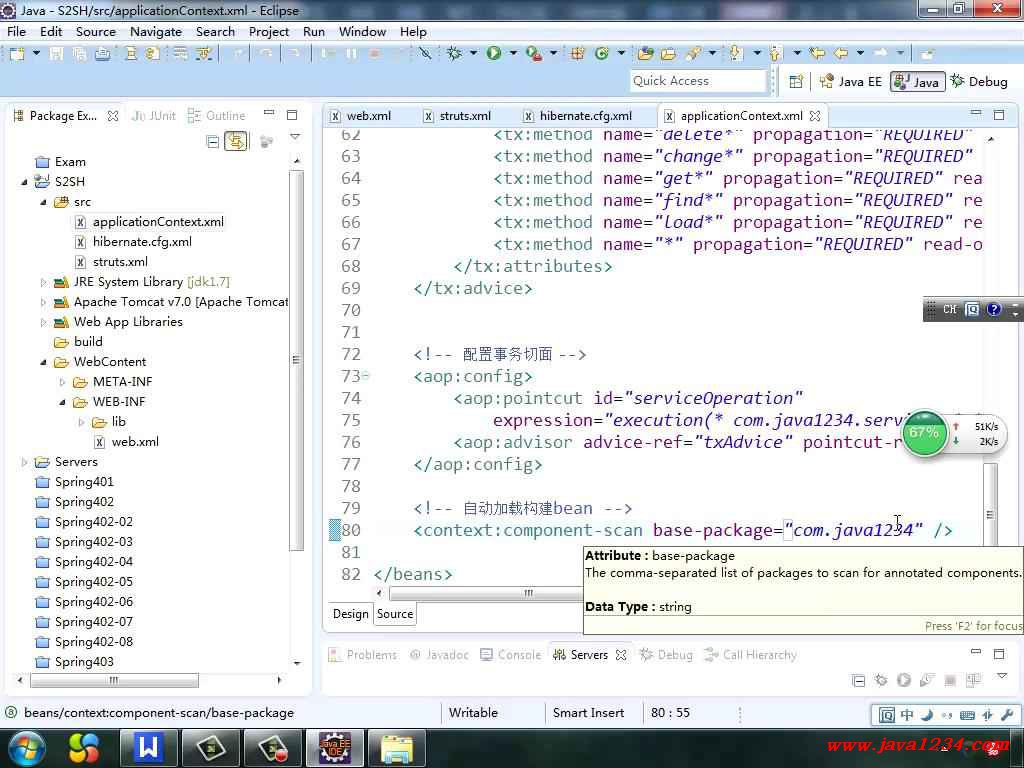Open the Debug configurations dropdown arrow

473,54
